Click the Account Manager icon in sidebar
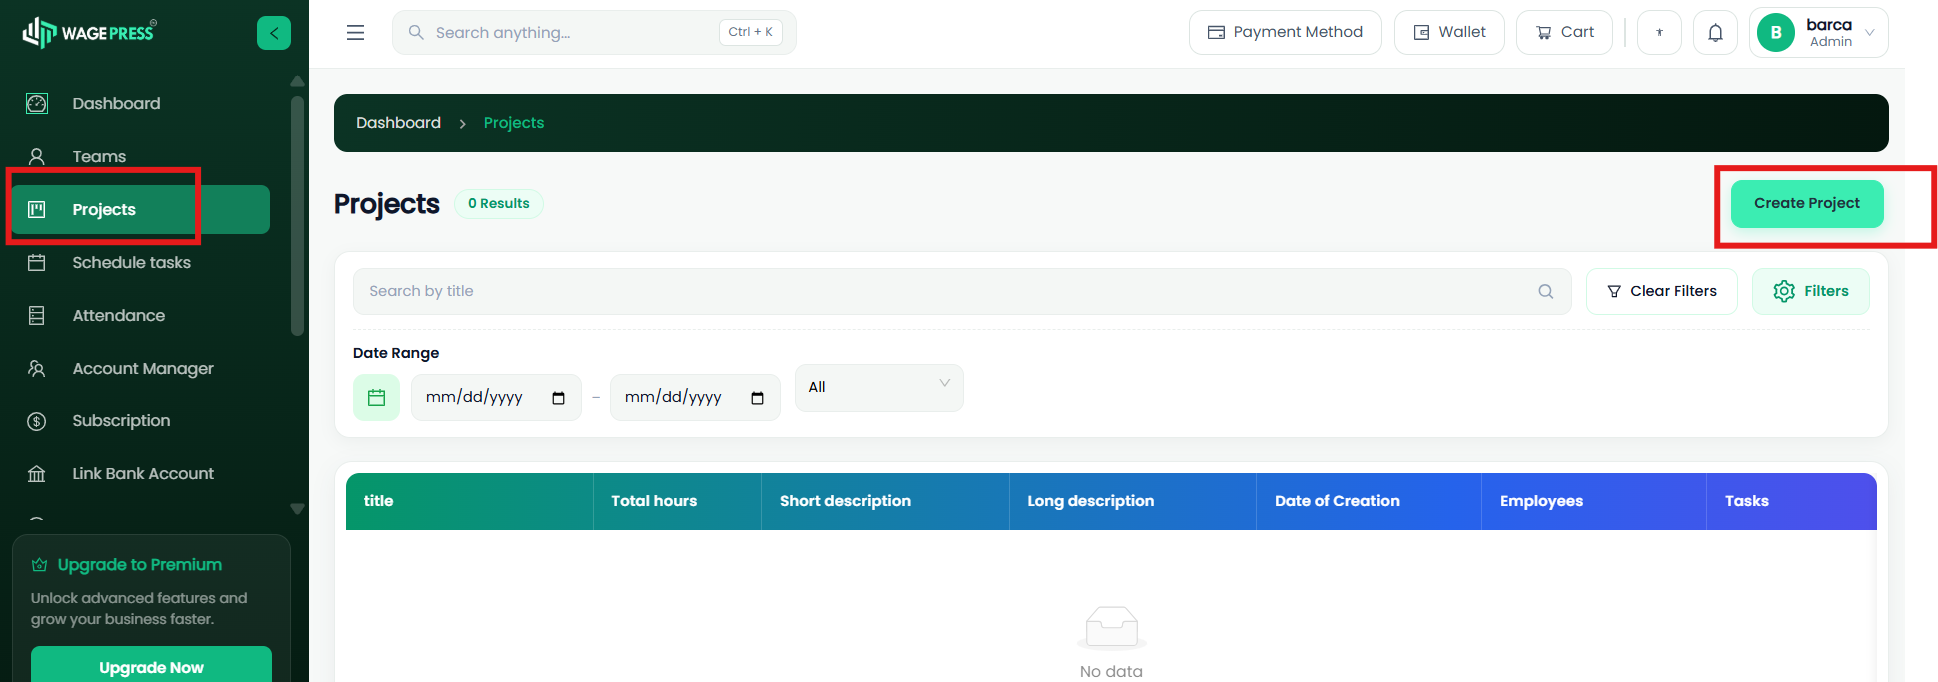This screenshot has height=682, width=1938. 37,369
